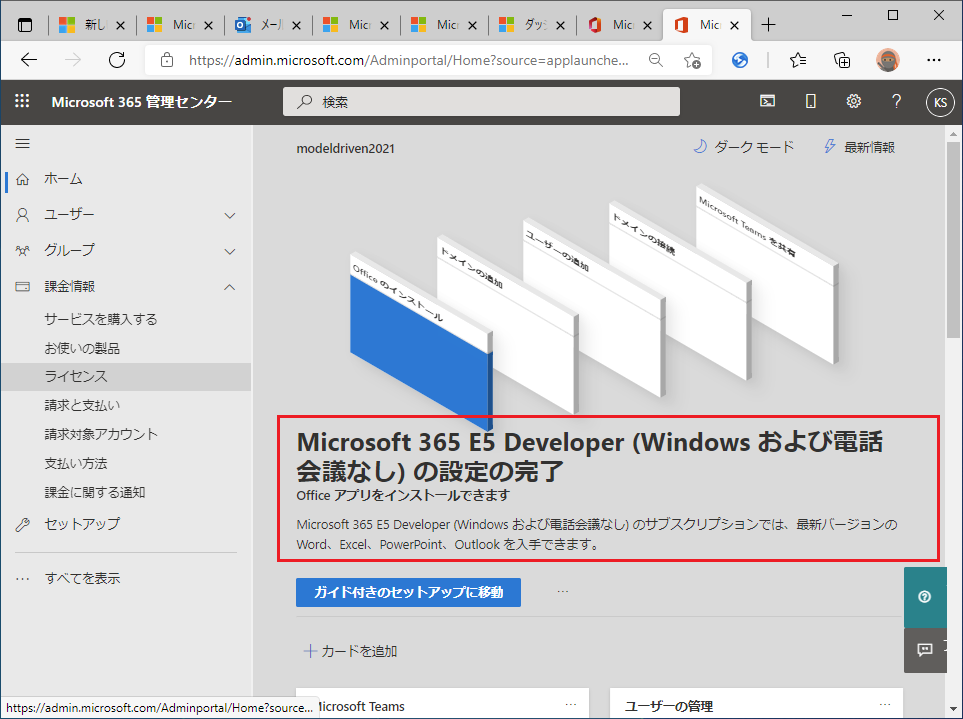Toggle ダークモード
The image size is (963, 719).
(x=744, y=147)
